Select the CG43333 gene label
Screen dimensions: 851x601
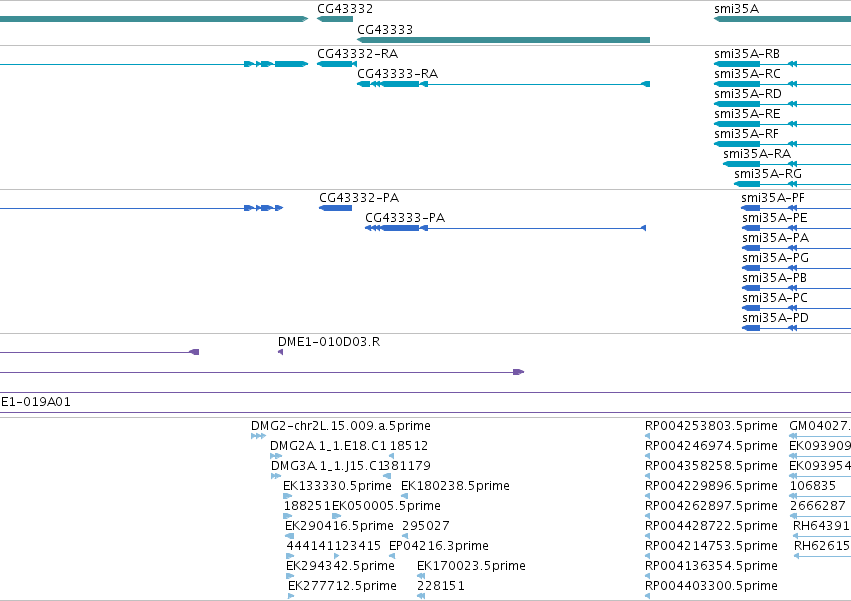coord(385,29)
